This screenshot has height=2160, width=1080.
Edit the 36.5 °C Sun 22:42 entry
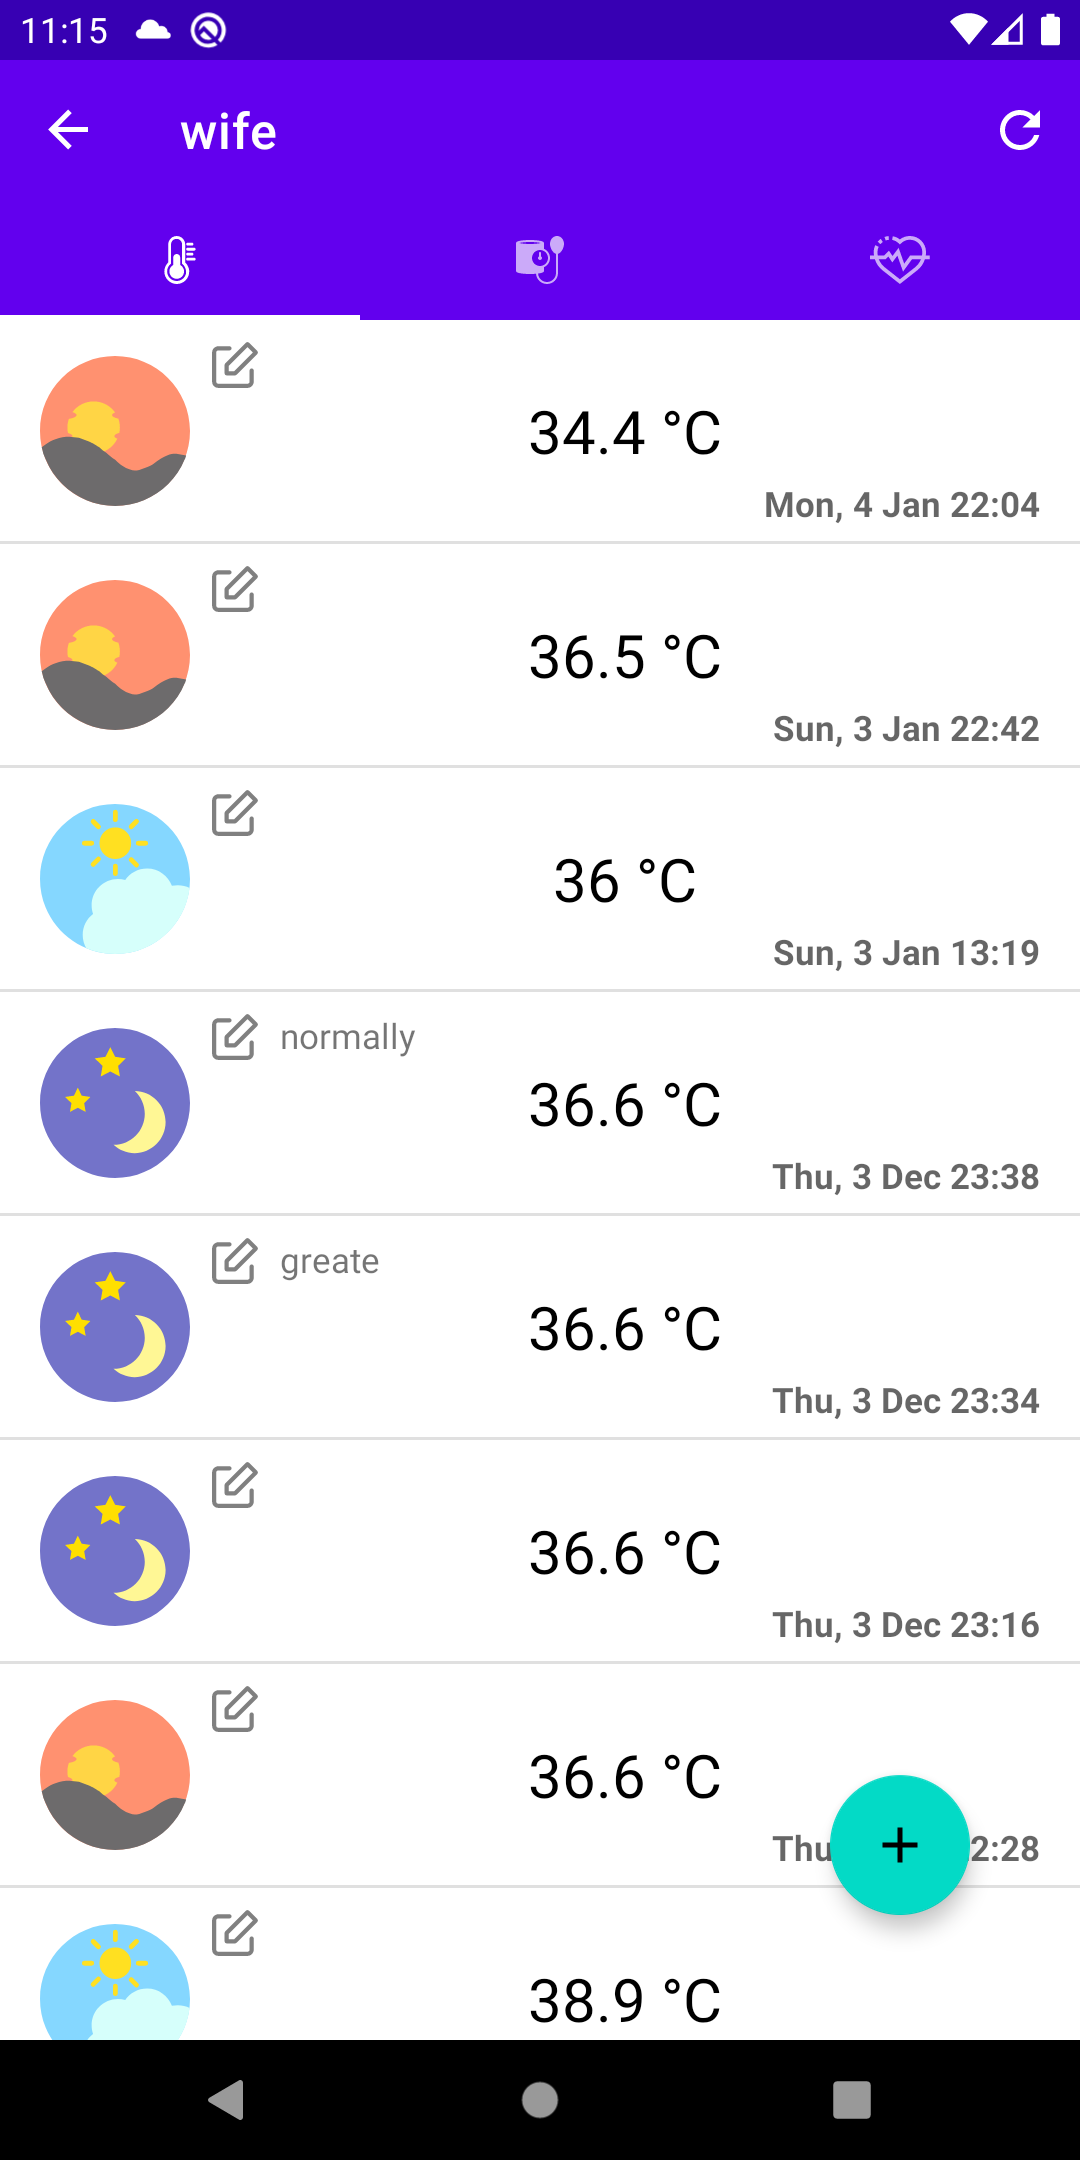[235, 590]
